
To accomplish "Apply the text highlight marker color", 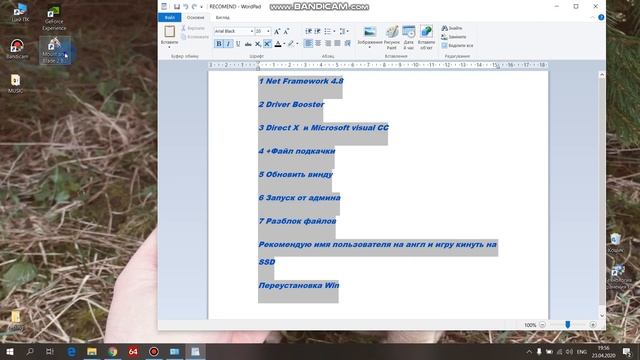I will (291, 44).
